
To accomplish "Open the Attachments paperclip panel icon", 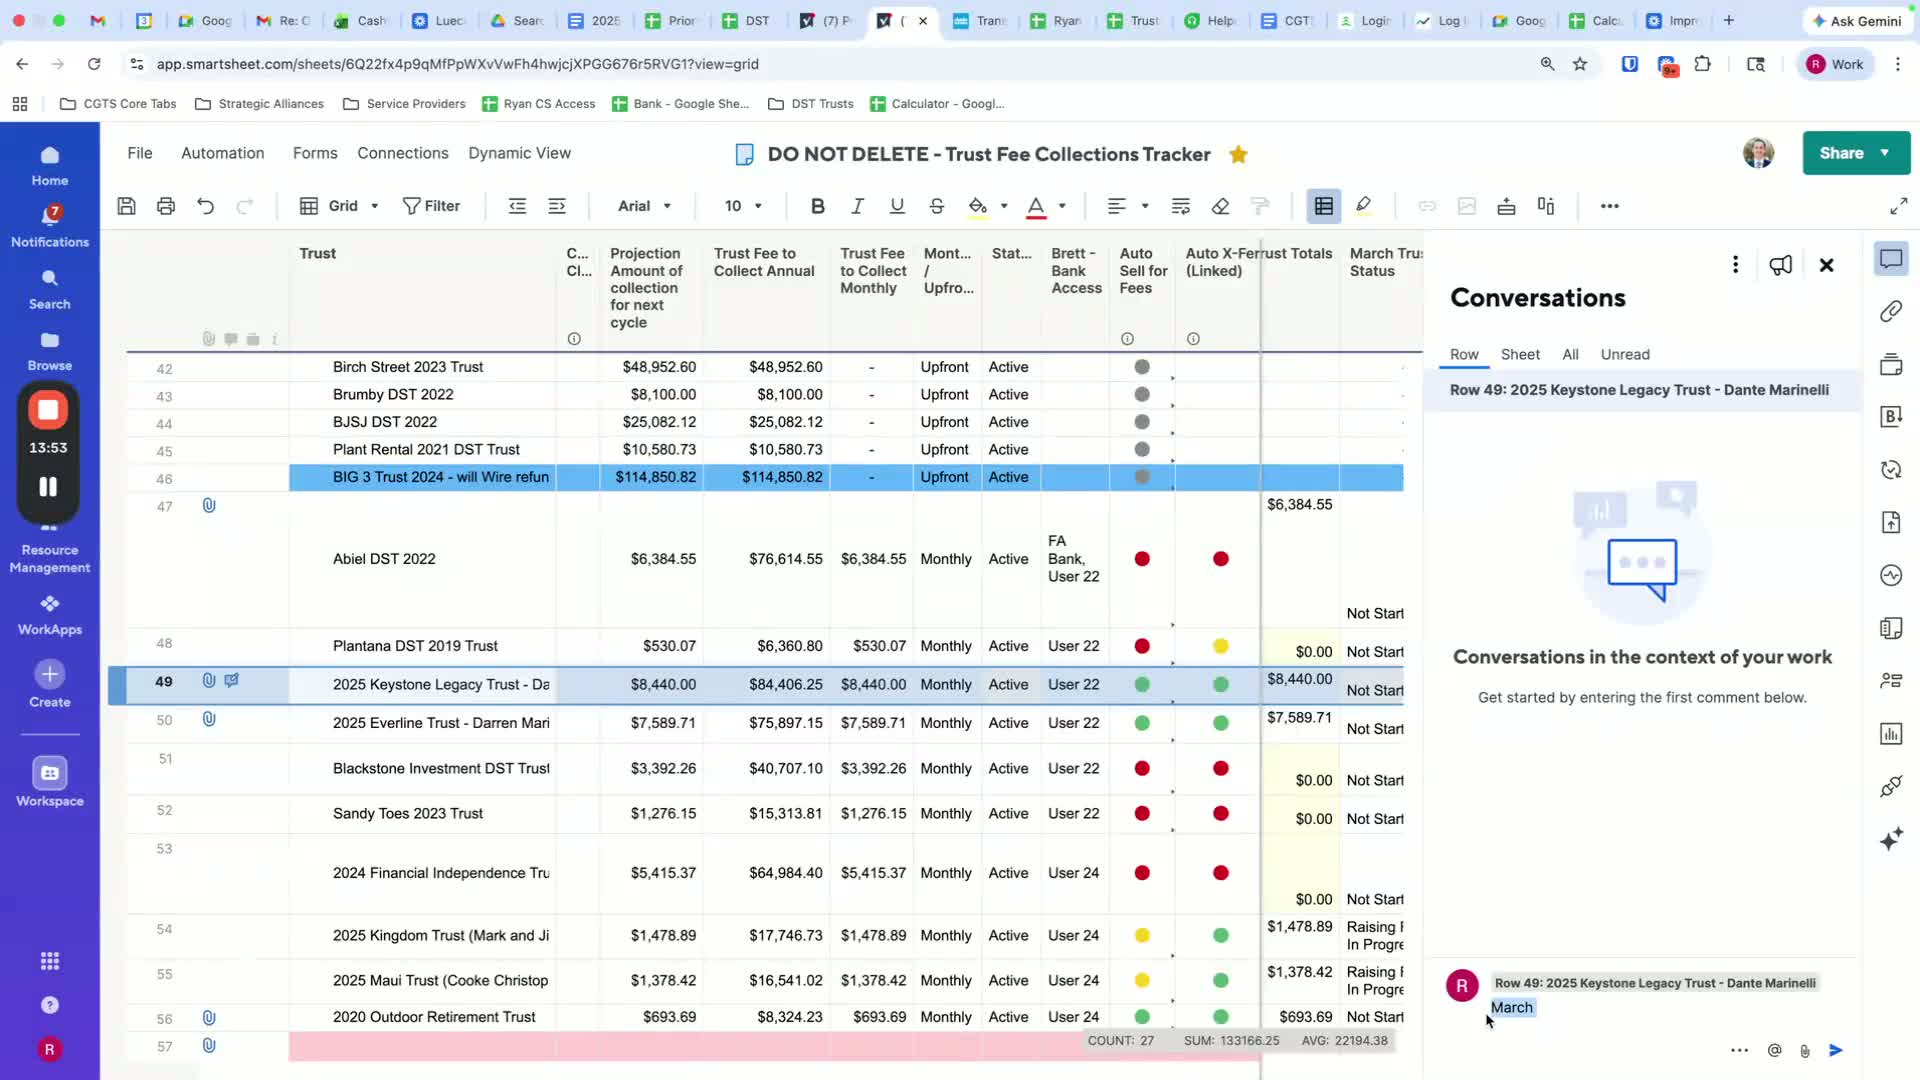I will point(1890,312).
